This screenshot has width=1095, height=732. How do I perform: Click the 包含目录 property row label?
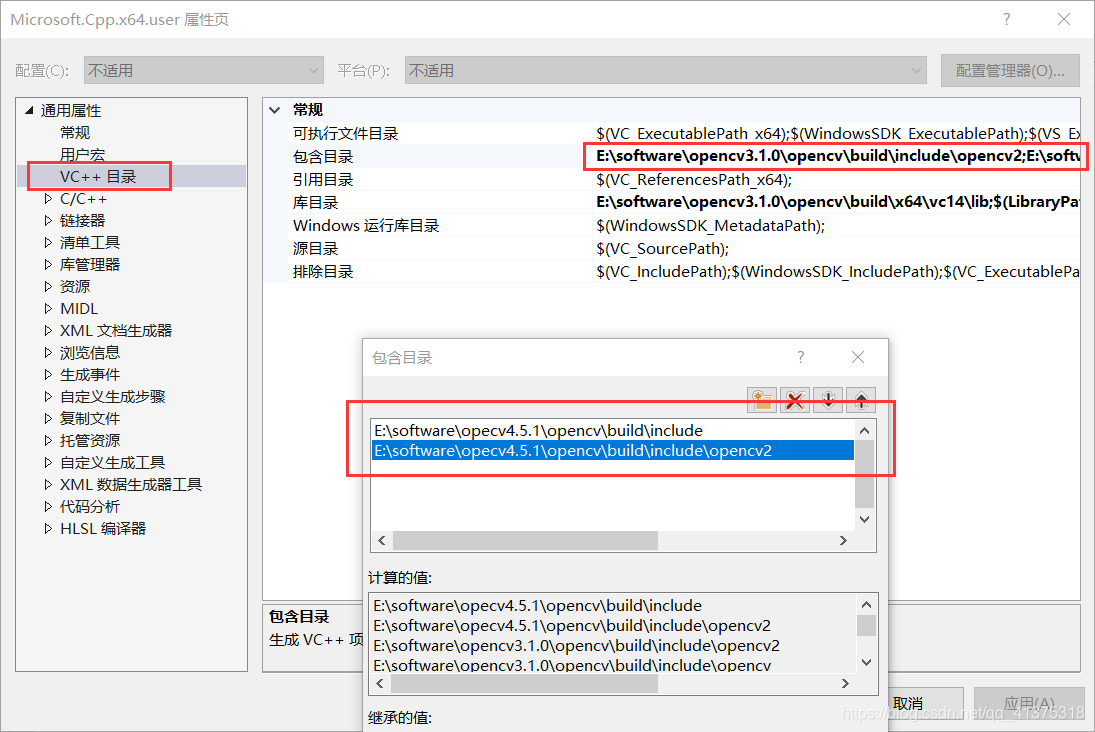coord(323,156)
